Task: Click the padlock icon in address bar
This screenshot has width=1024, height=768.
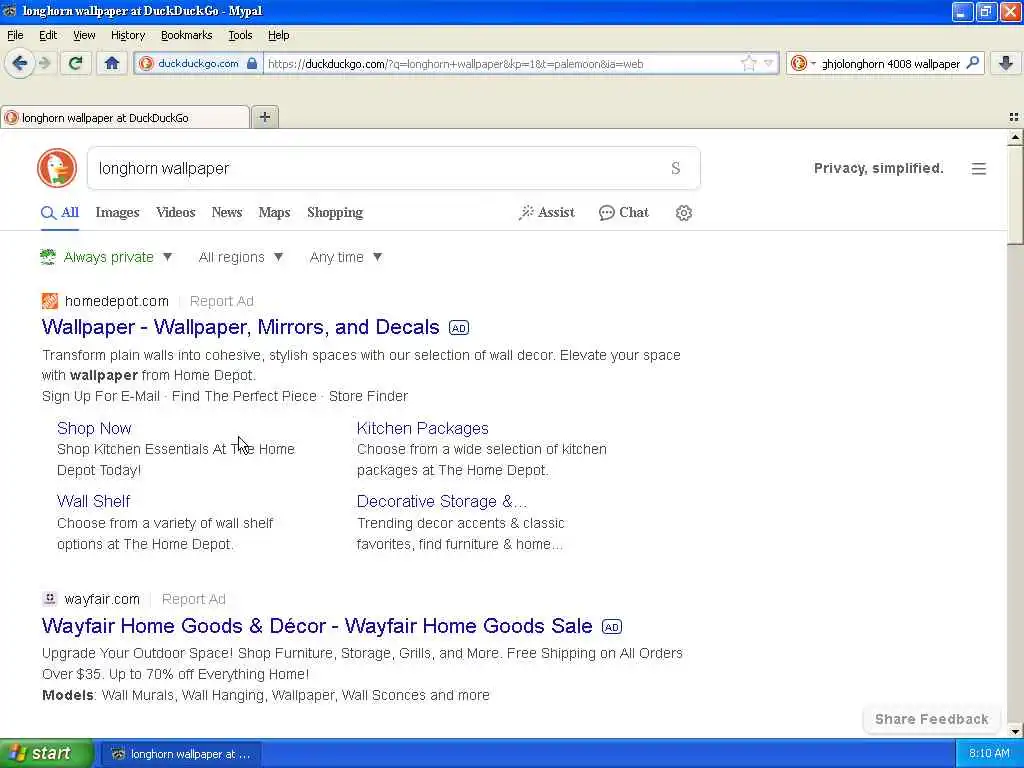Action: 252,64
